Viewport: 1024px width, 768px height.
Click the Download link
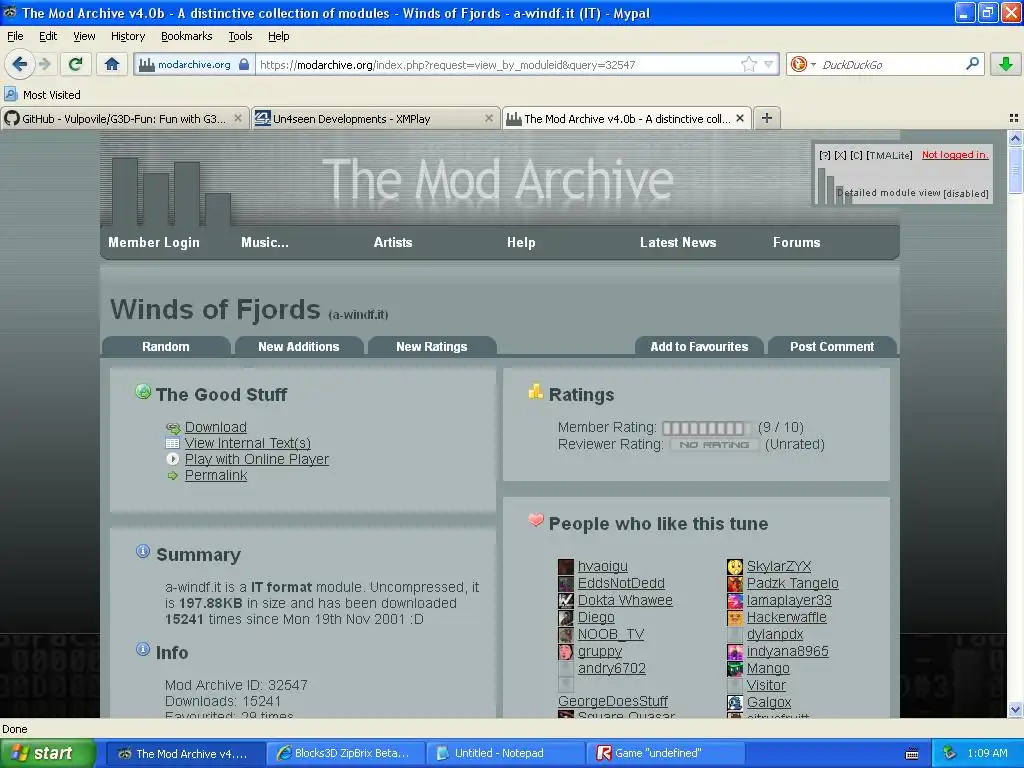coord(216,427)
